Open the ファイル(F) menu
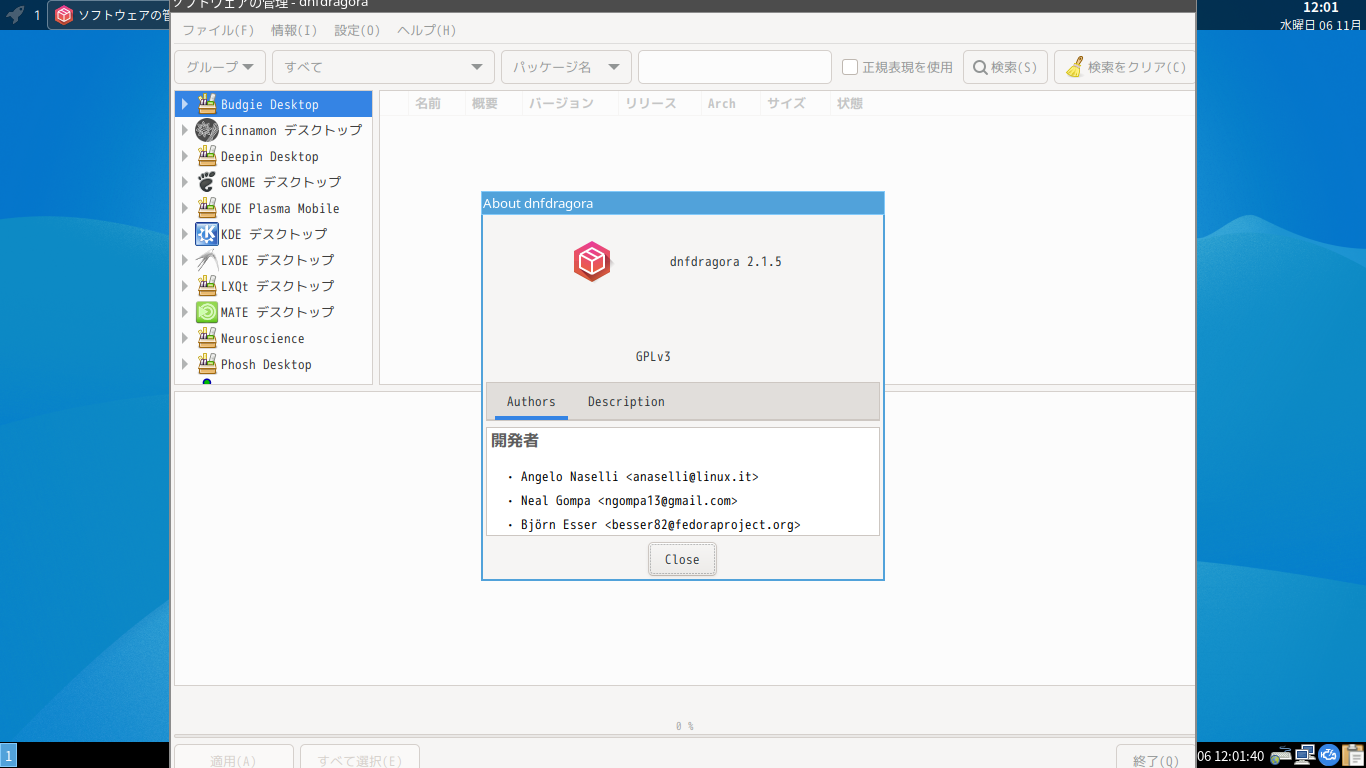The image size is (1366, 768). click(218, 30)
